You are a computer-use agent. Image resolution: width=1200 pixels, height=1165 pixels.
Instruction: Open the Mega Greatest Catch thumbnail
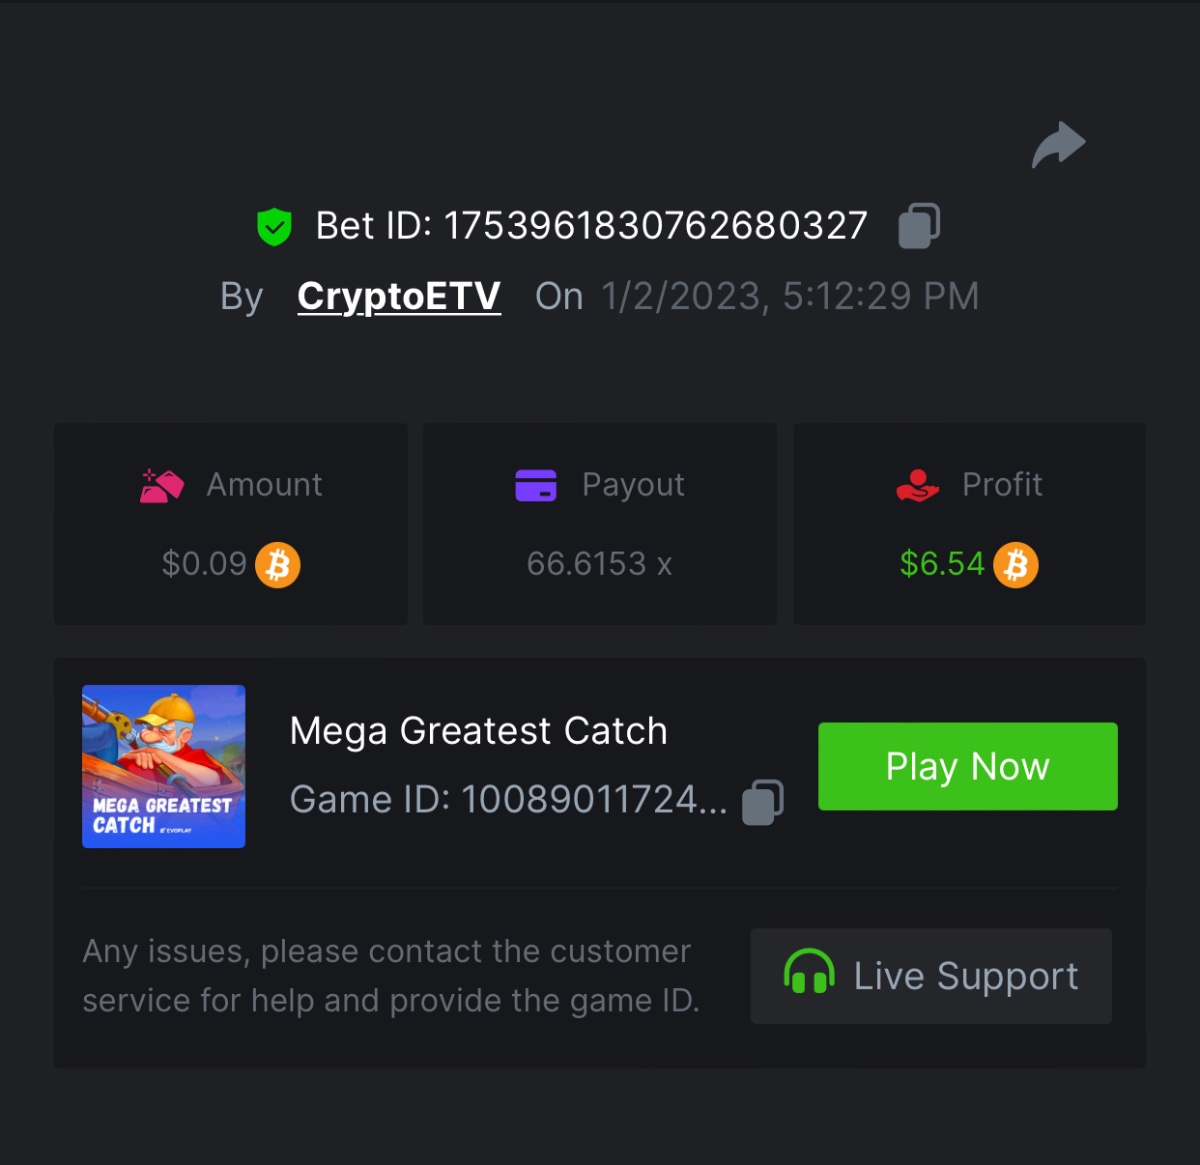tap(164, 766)
